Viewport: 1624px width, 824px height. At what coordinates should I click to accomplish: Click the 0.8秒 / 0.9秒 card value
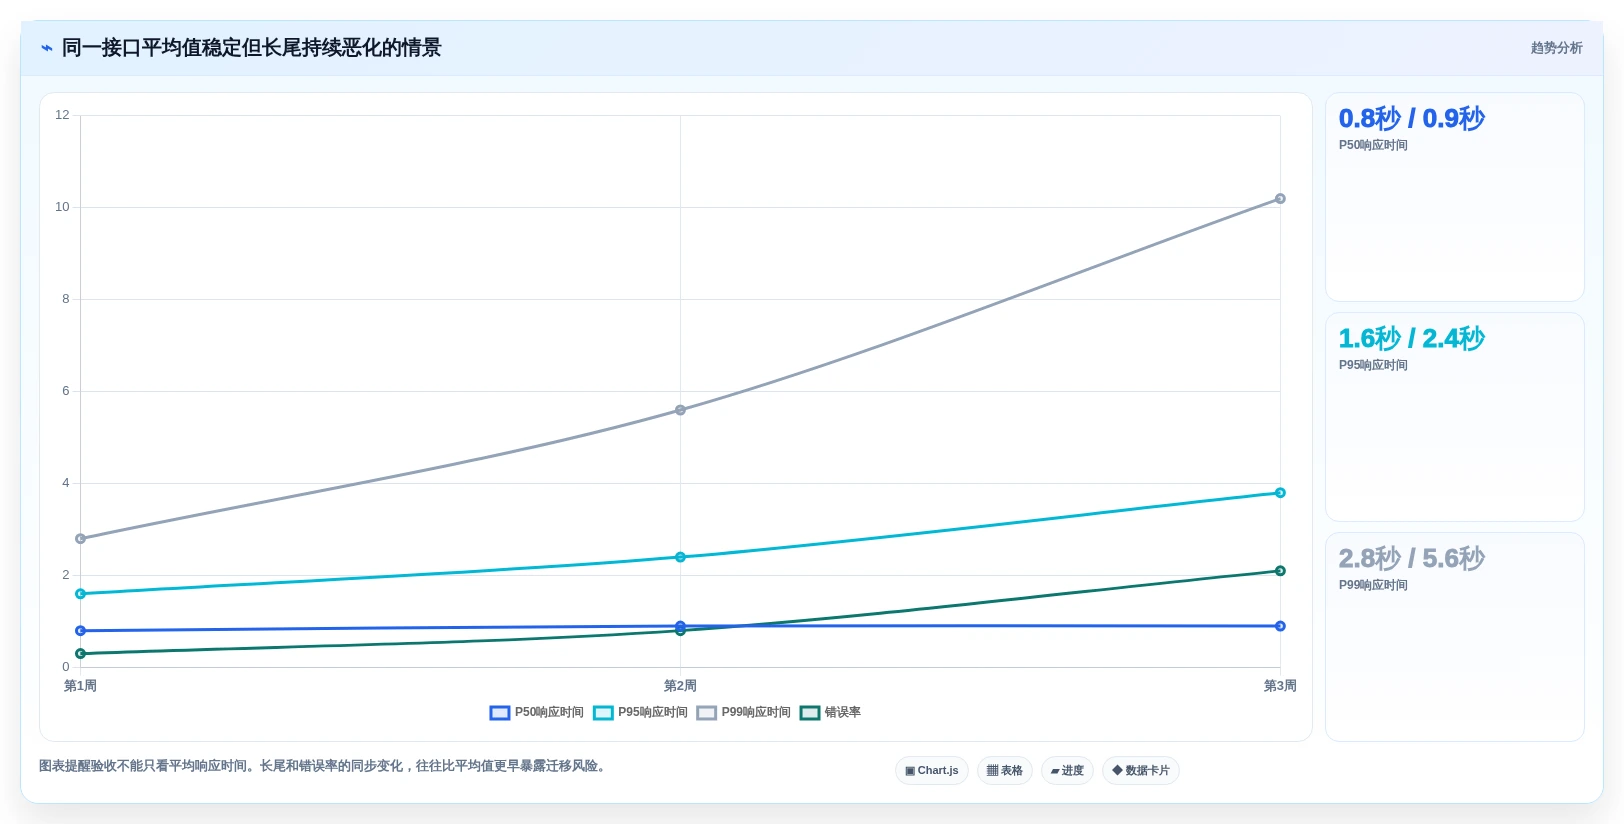[x=1411, y=118]
